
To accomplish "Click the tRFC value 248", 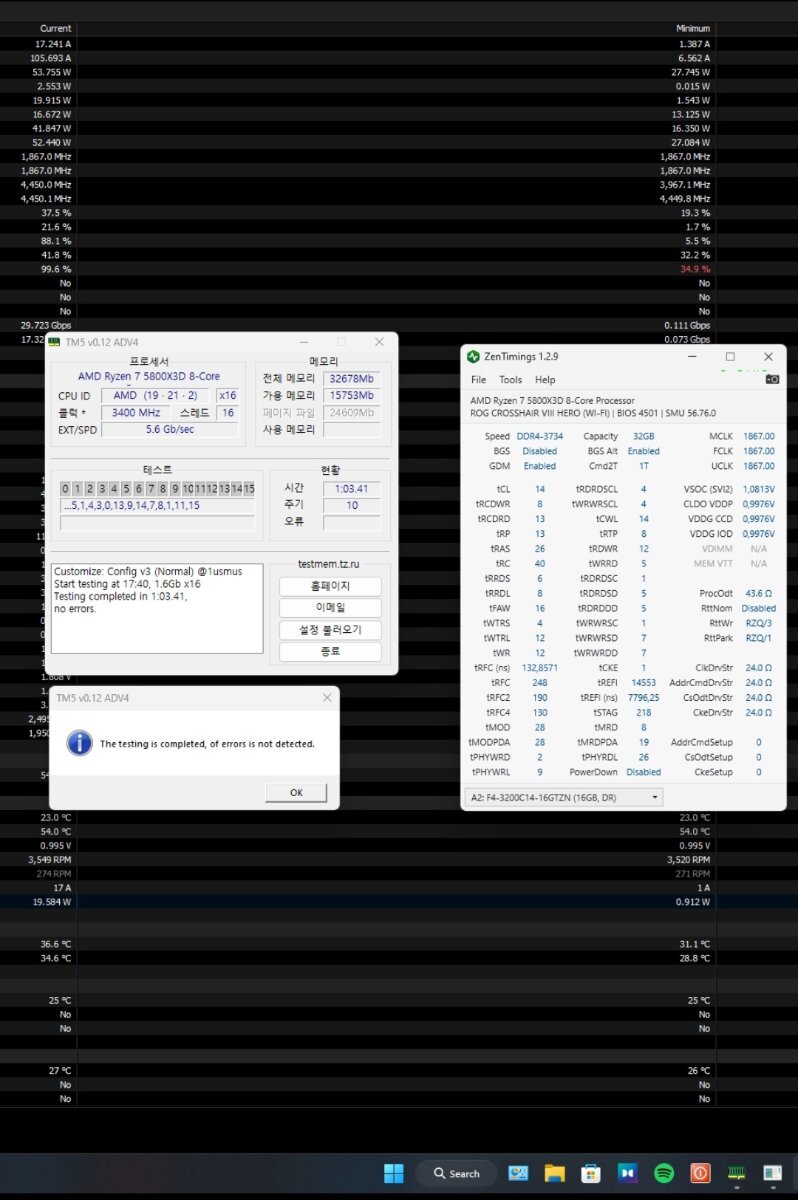I will 540,682.
